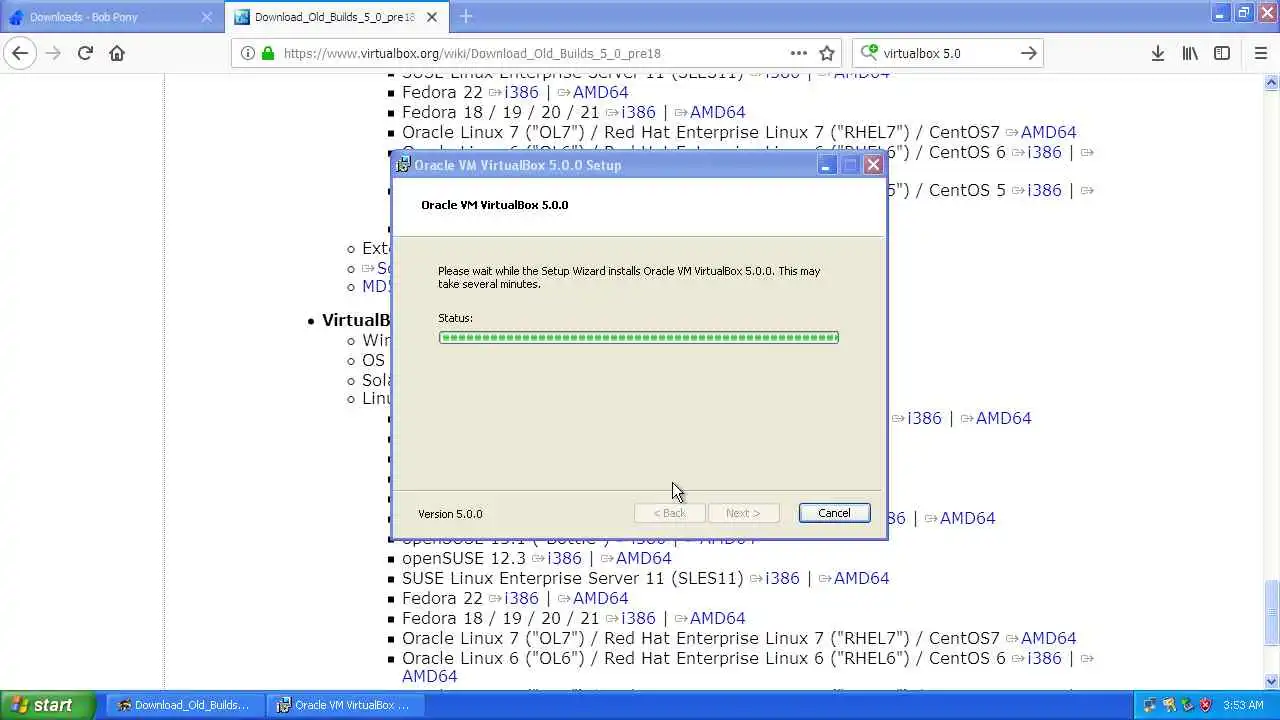The width and height of the screenshot is (1280, 720).
Task: Close the VirtualBox Setup dialog
Action: [x=873, y=165]
